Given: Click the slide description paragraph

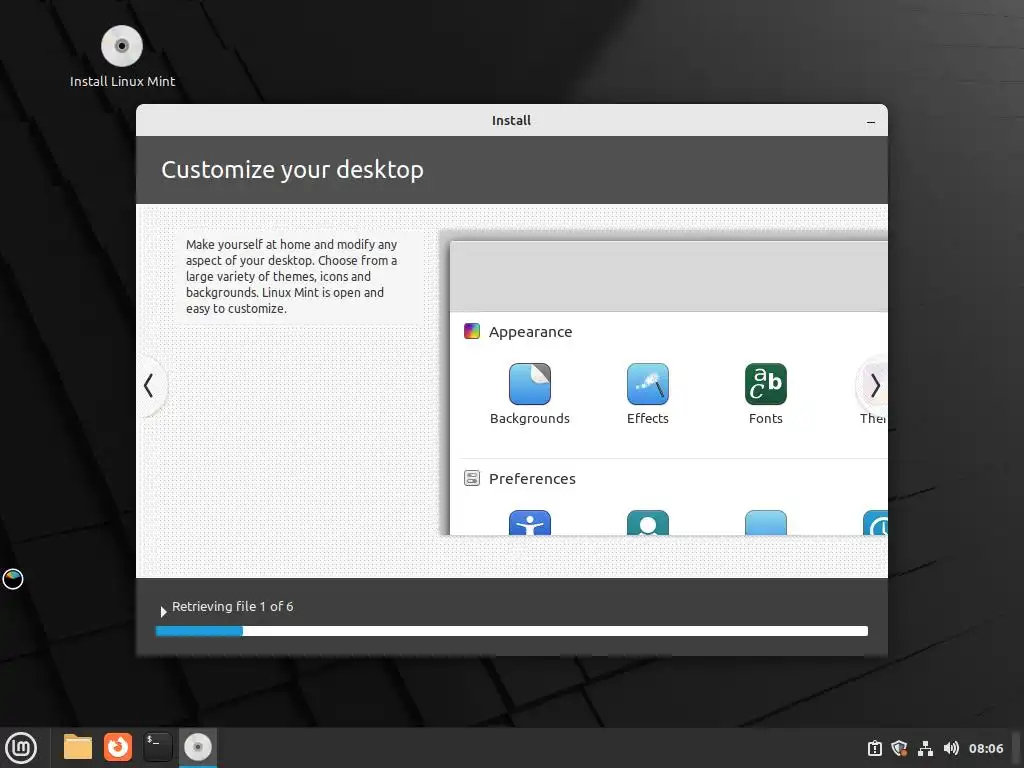Looking at the screenshot, I should tap(291, 276).
